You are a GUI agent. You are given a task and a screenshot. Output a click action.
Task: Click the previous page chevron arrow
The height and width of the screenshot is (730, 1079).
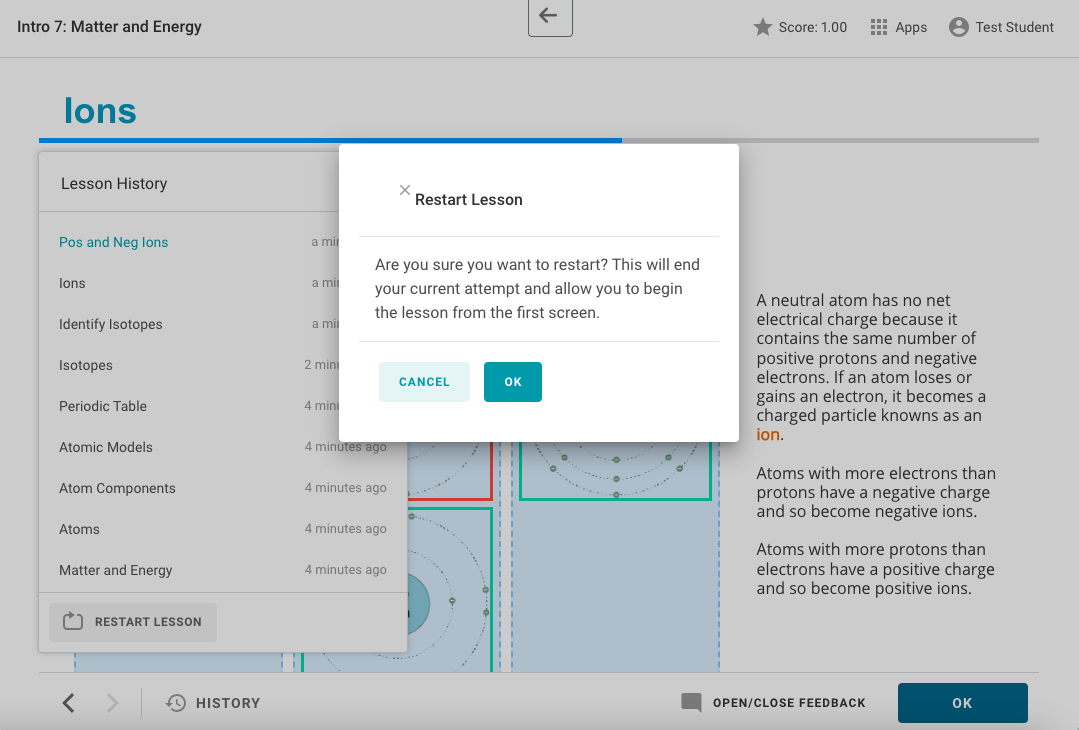(68, 703)
